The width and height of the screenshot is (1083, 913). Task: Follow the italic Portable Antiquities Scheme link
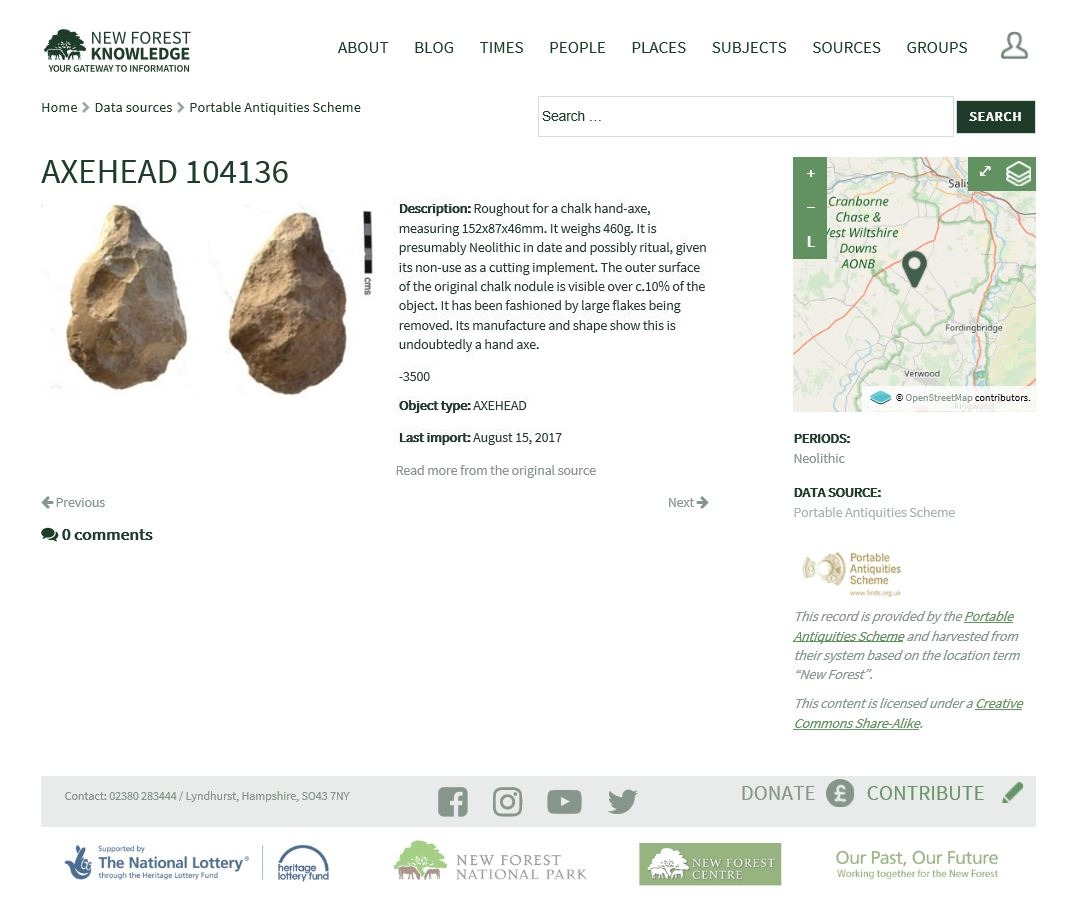click(x=903, y=626)
